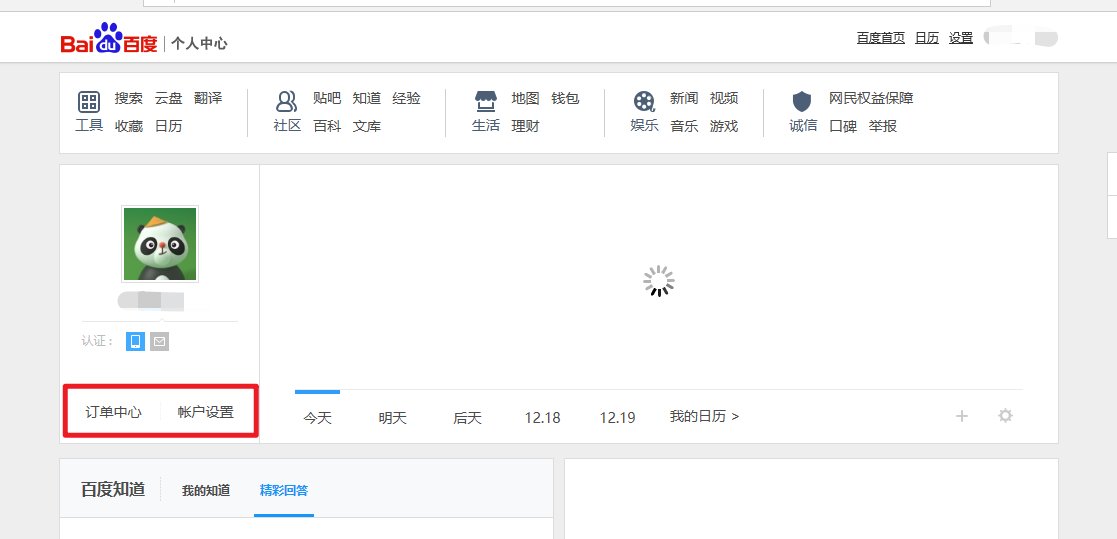This screenshot has width=1117, height=539.
Task: Open 音乐 link
Action: click(684, 126)
